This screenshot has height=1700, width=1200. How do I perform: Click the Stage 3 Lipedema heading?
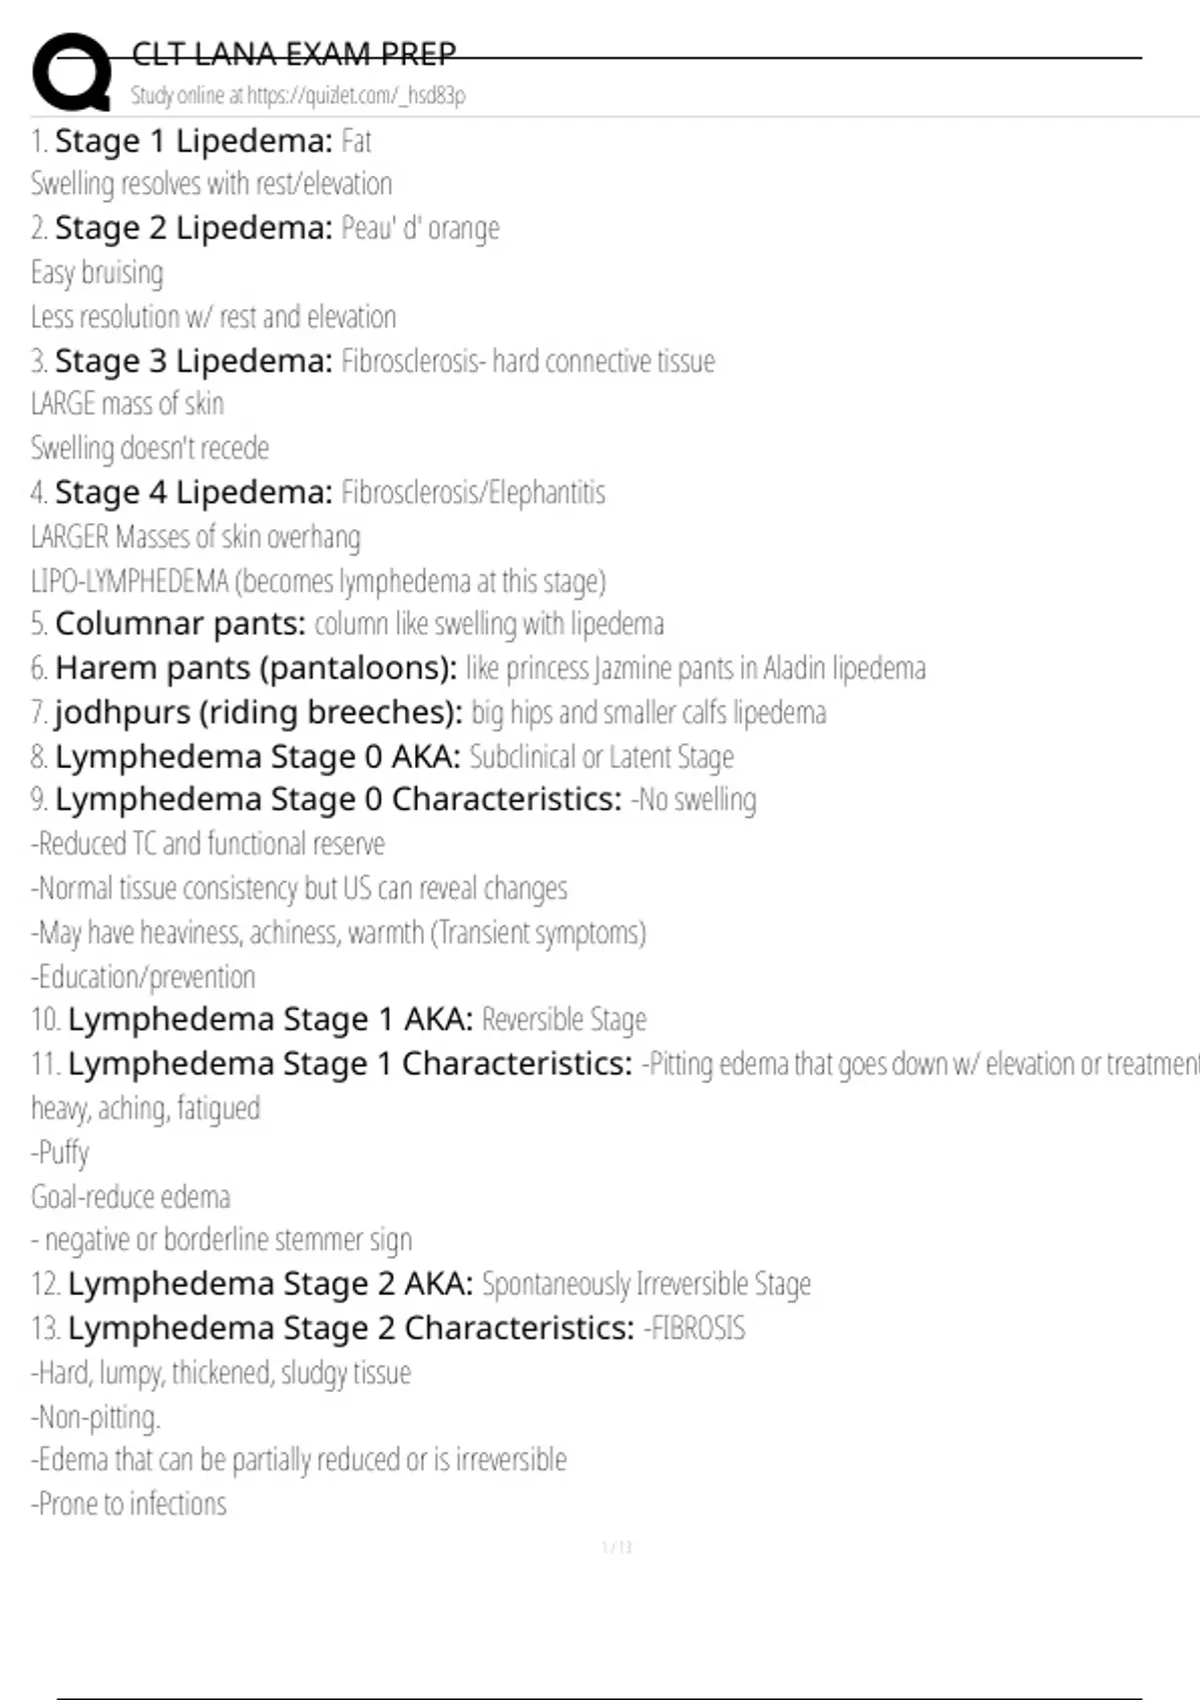[193, 360]
